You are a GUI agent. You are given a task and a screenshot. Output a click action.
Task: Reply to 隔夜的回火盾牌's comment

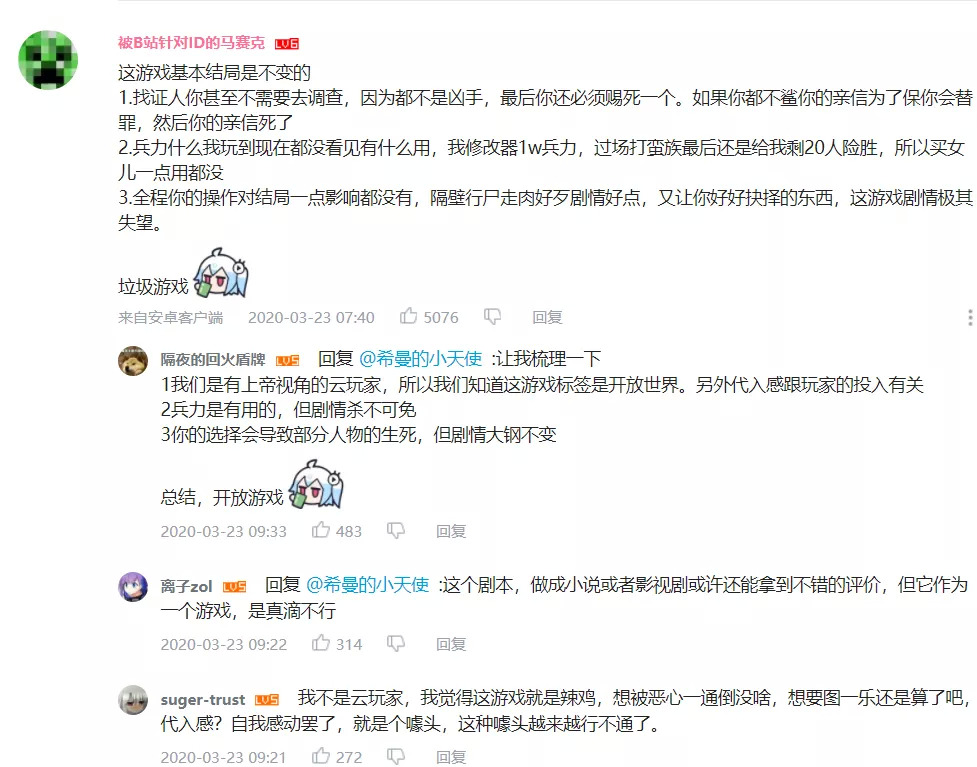450,531
